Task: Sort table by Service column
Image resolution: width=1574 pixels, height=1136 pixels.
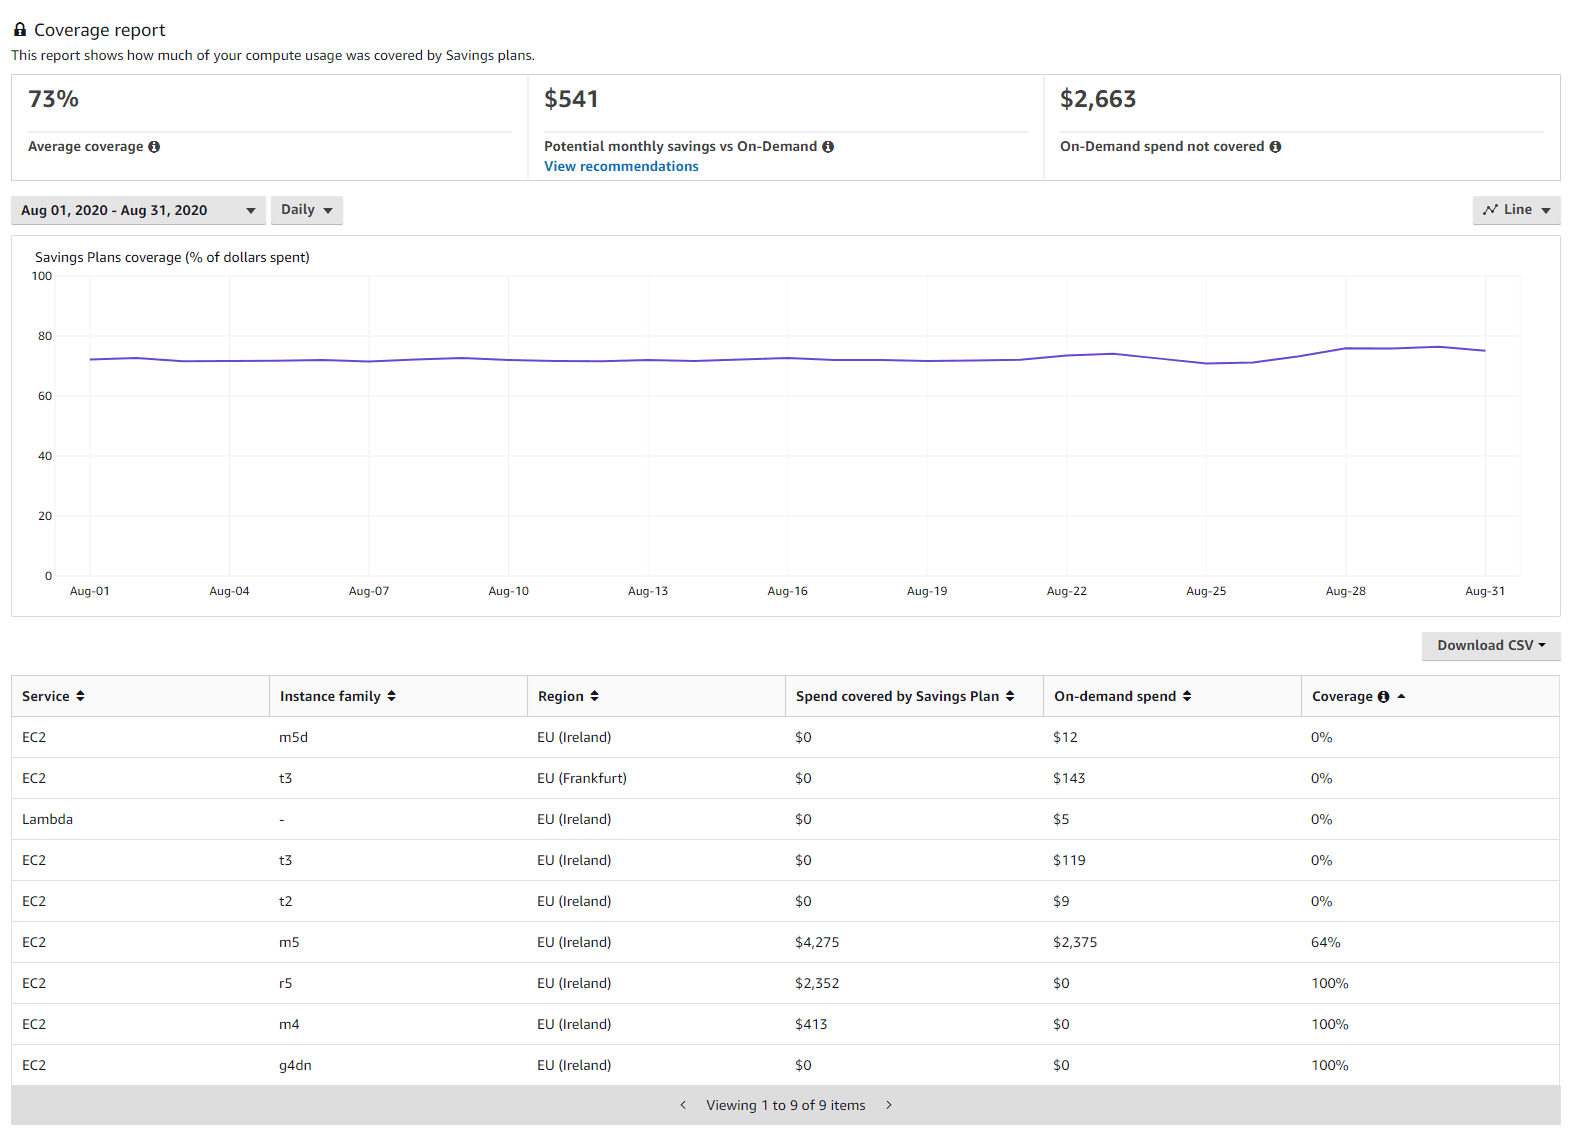Action: (80, 696)
